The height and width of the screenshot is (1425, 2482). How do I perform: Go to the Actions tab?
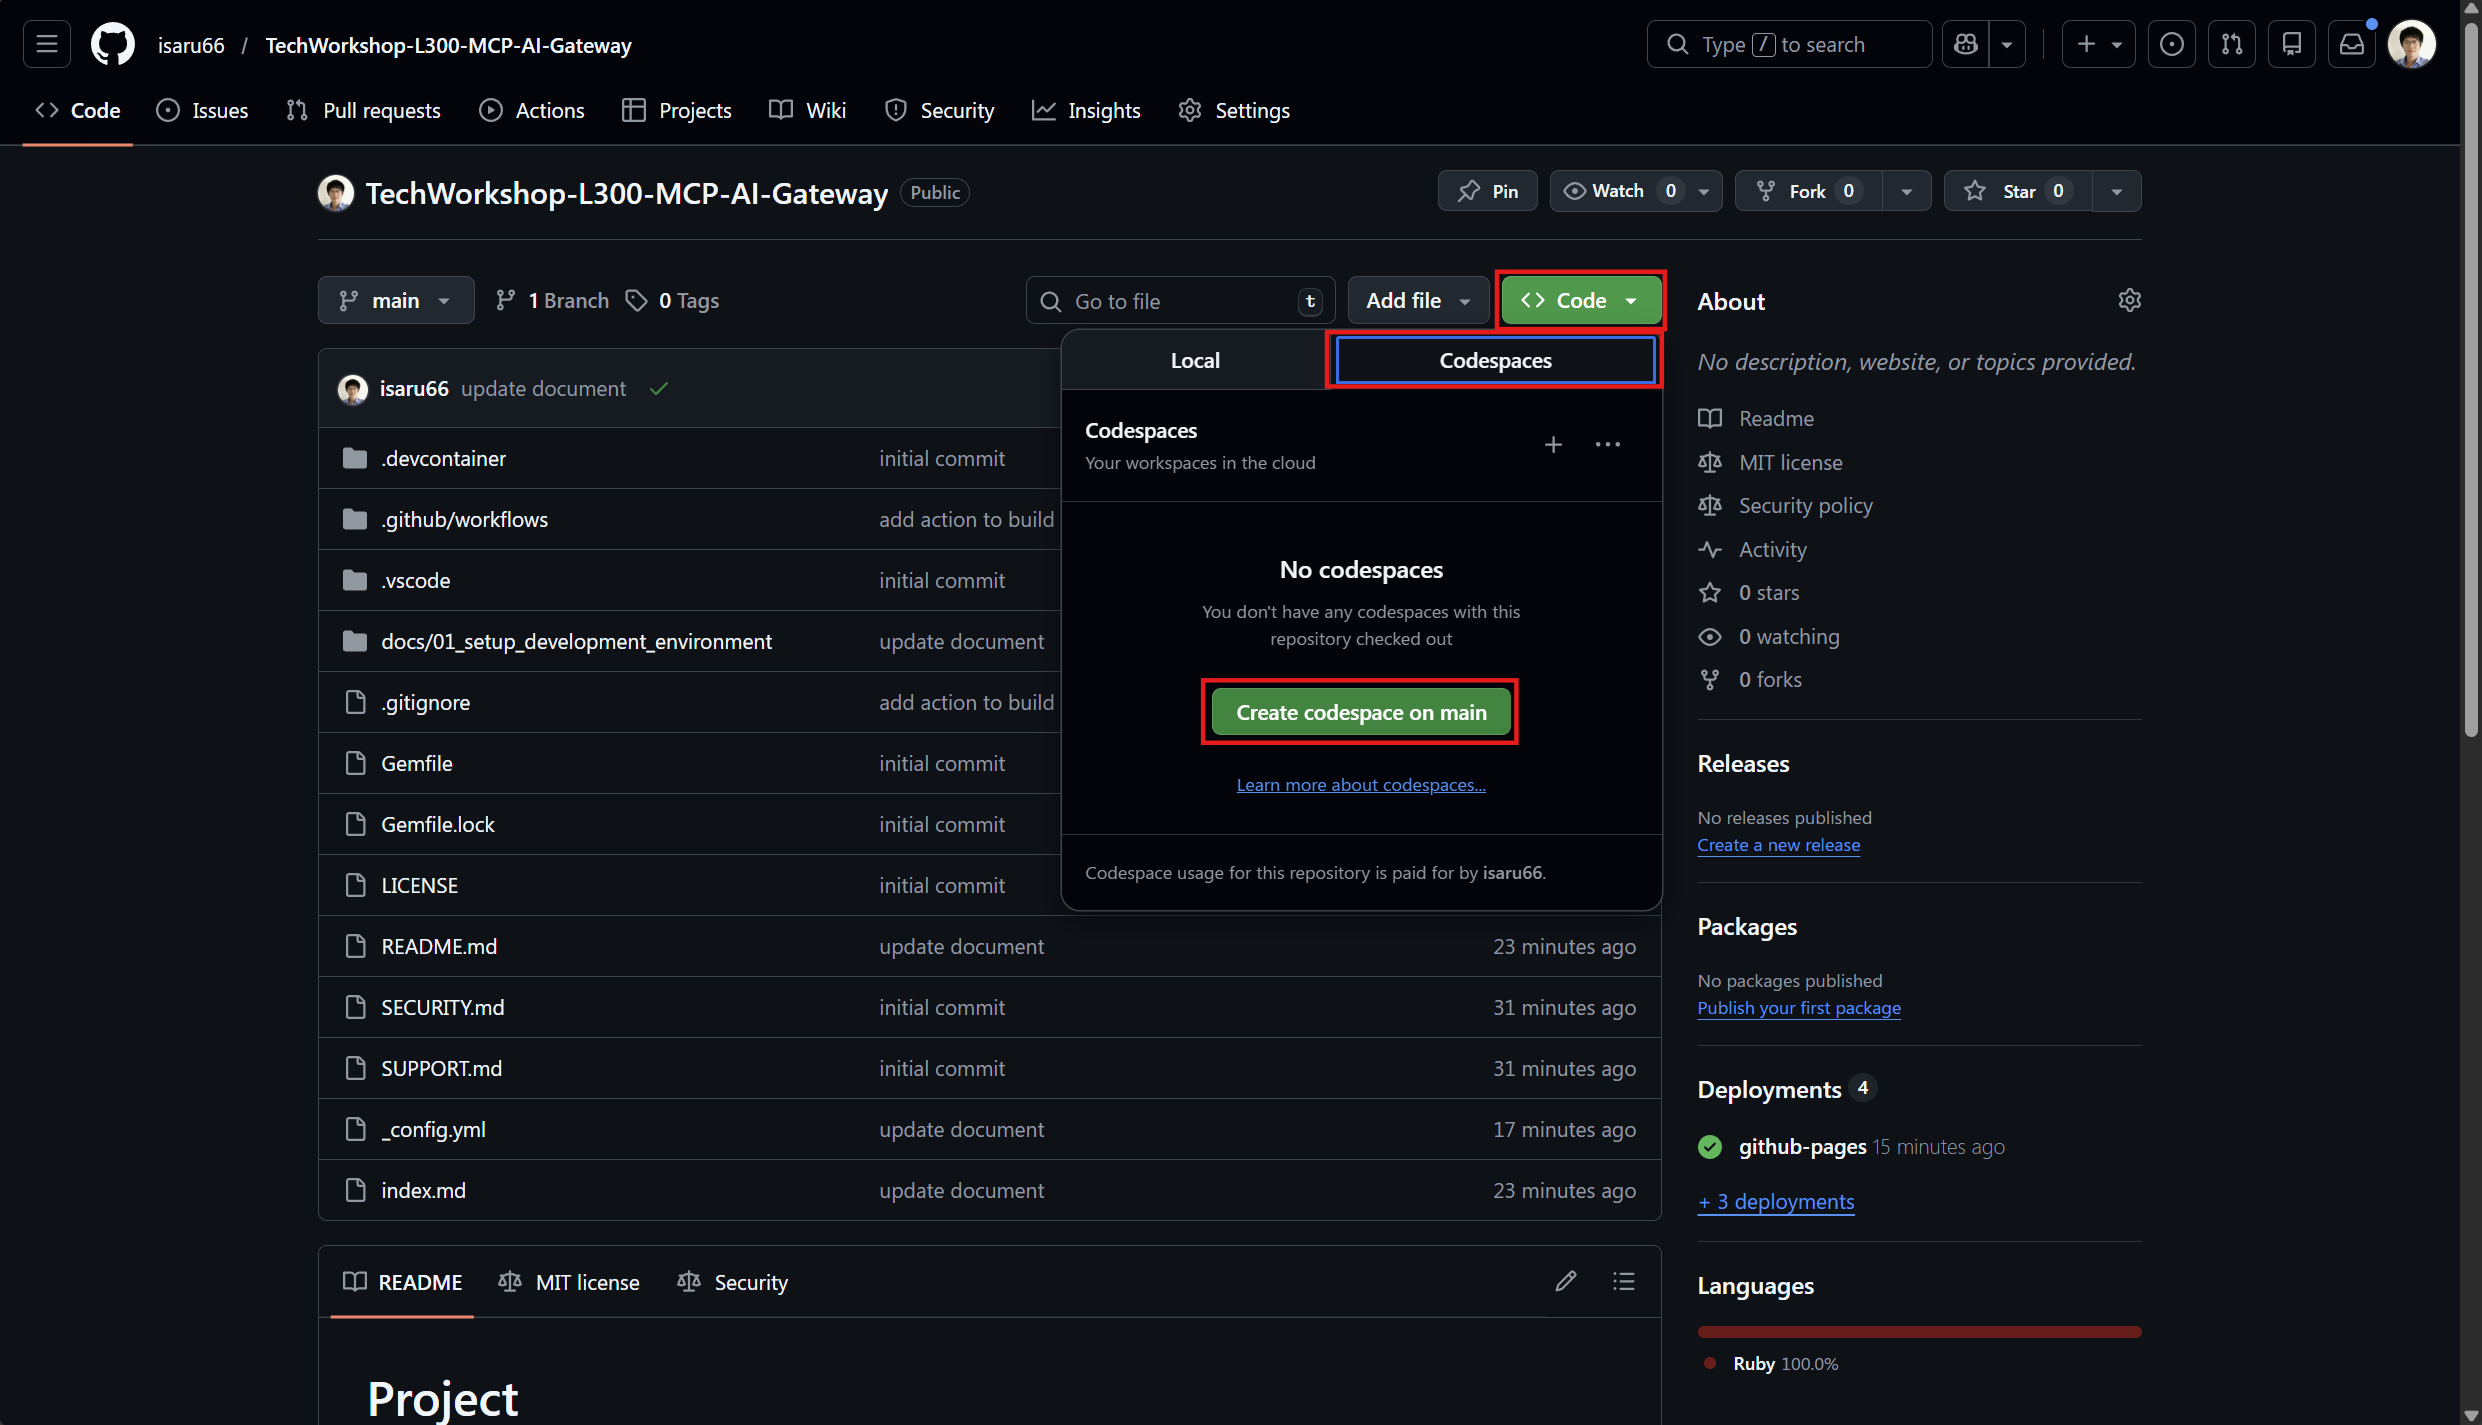click(532, 110)
